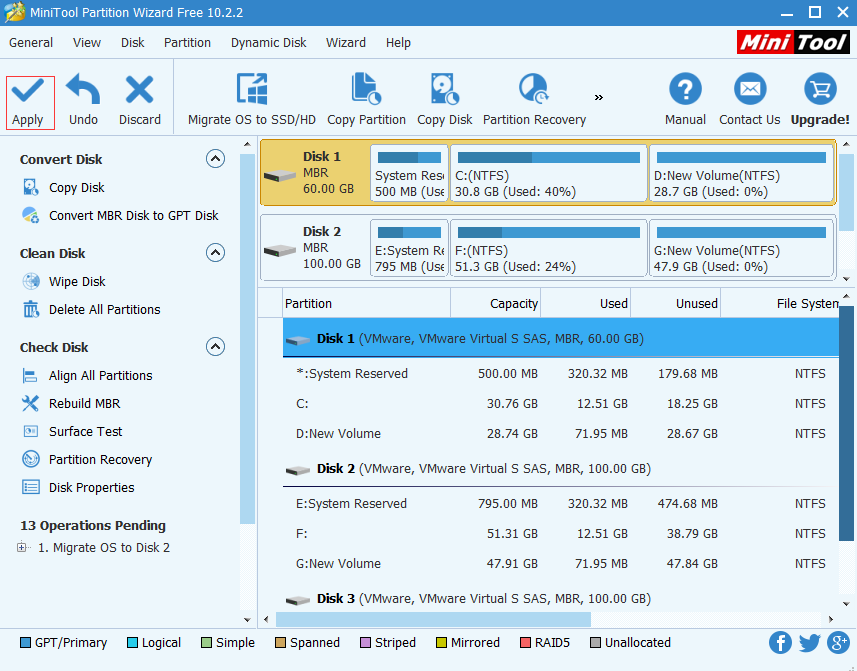The image size is (857, 671).
Task: Open the Dynamic Disk menu
Action: point(268,43)
